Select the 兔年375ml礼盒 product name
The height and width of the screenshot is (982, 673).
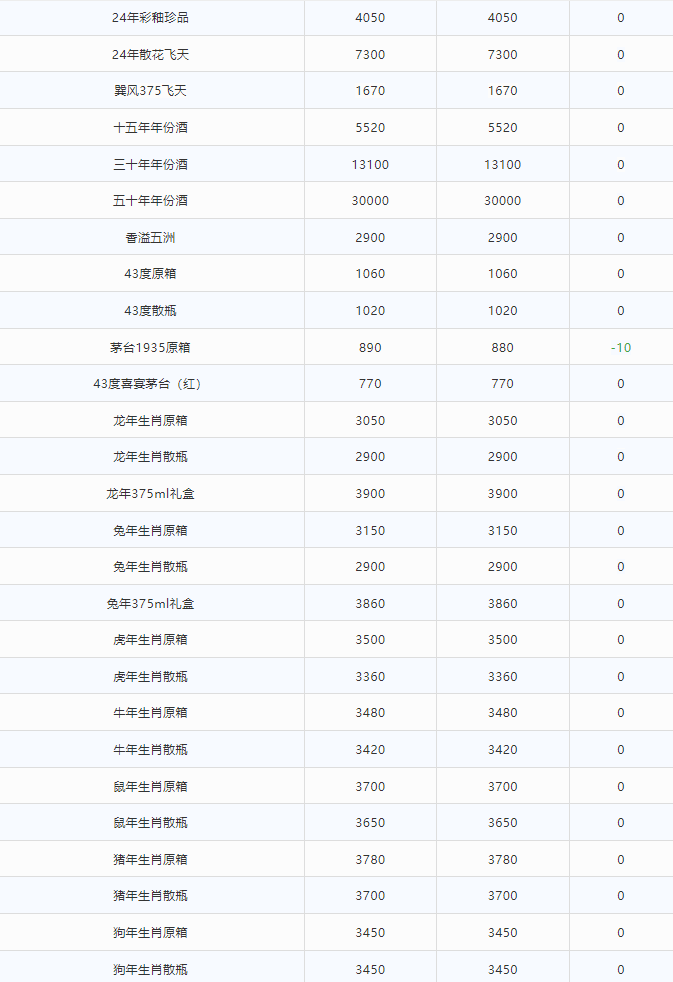[150, 604]
